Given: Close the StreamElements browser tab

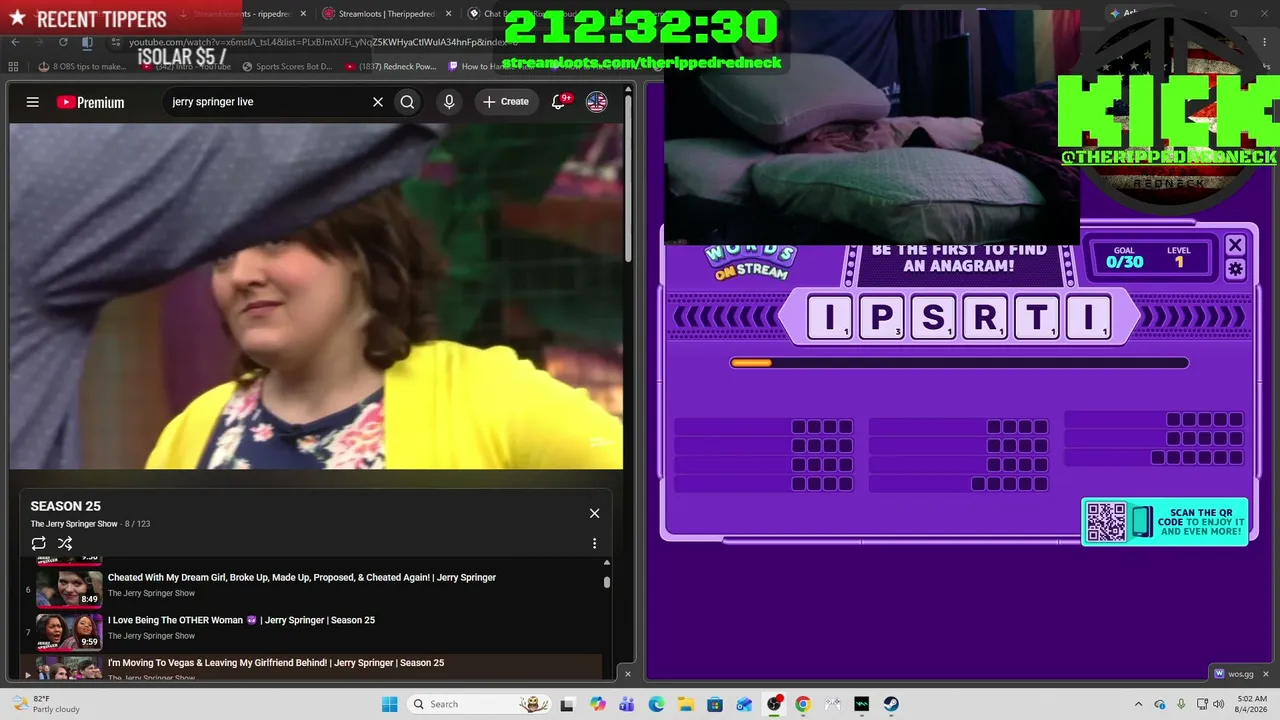Looking at the screenshot, I should (x=303, y=14).
